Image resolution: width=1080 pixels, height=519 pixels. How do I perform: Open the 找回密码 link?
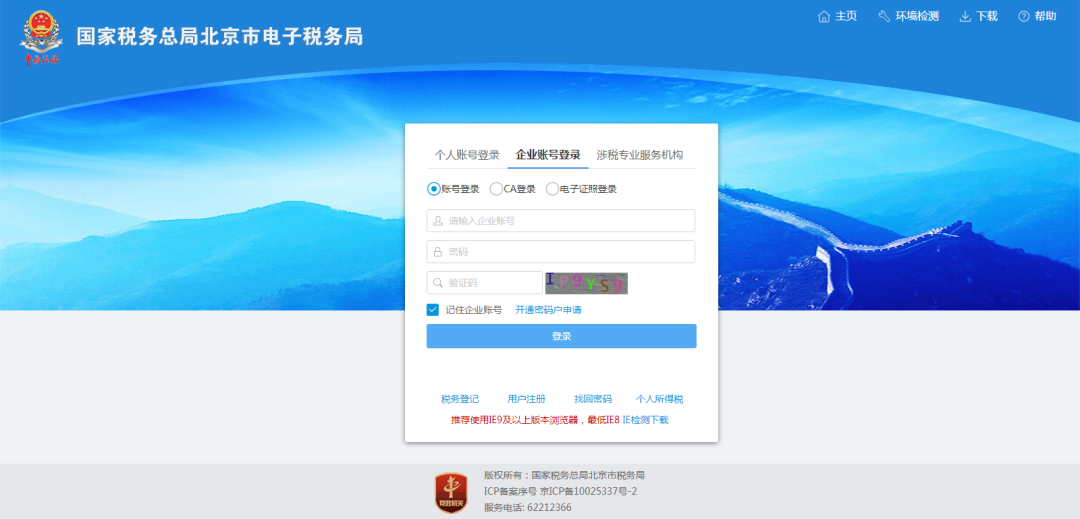tap(593, 399)
